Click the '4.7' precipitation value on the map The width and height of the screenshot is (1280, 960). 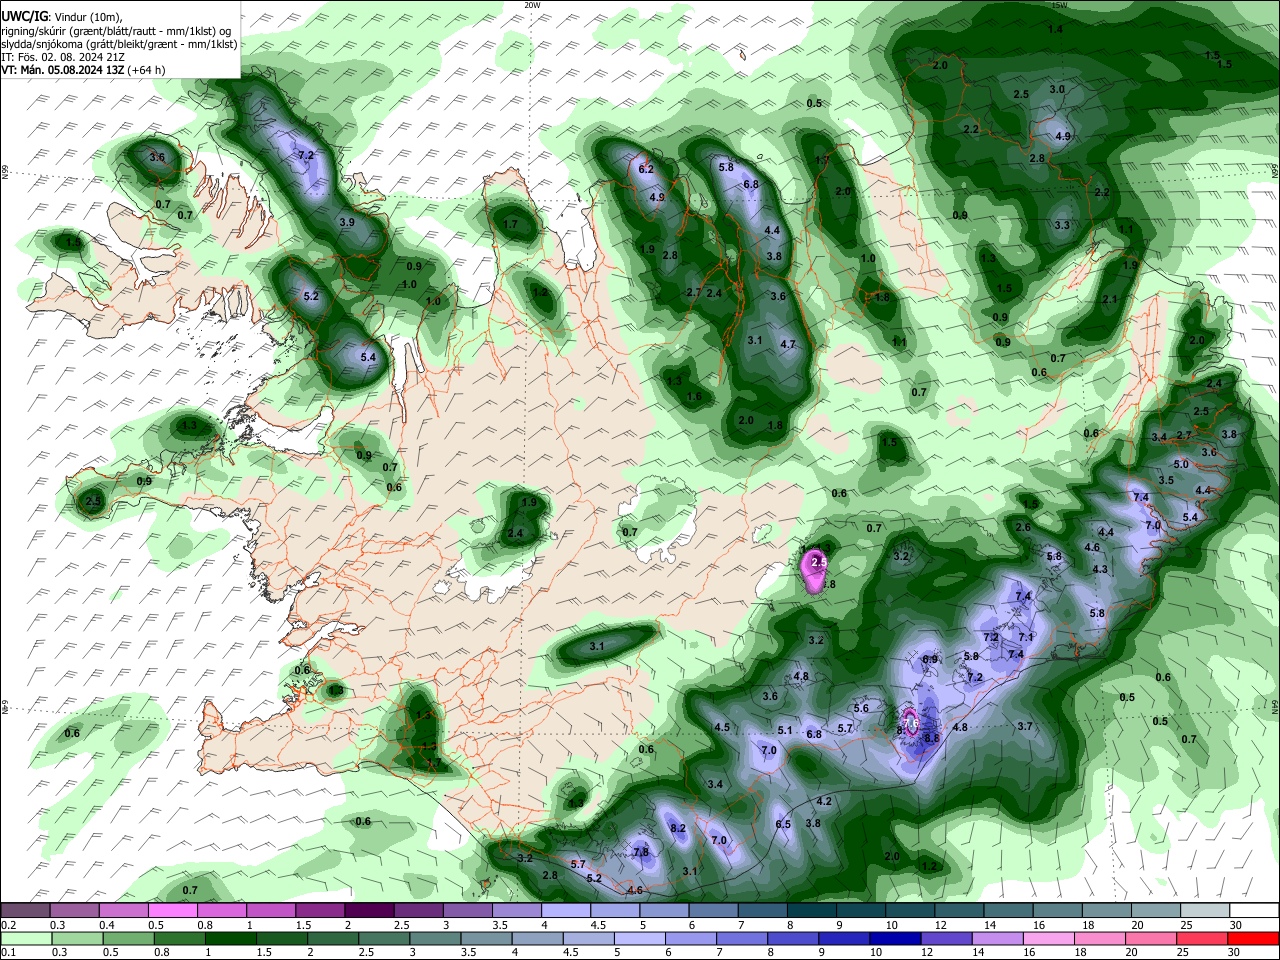pyautogui.click(x=787, y=344)
